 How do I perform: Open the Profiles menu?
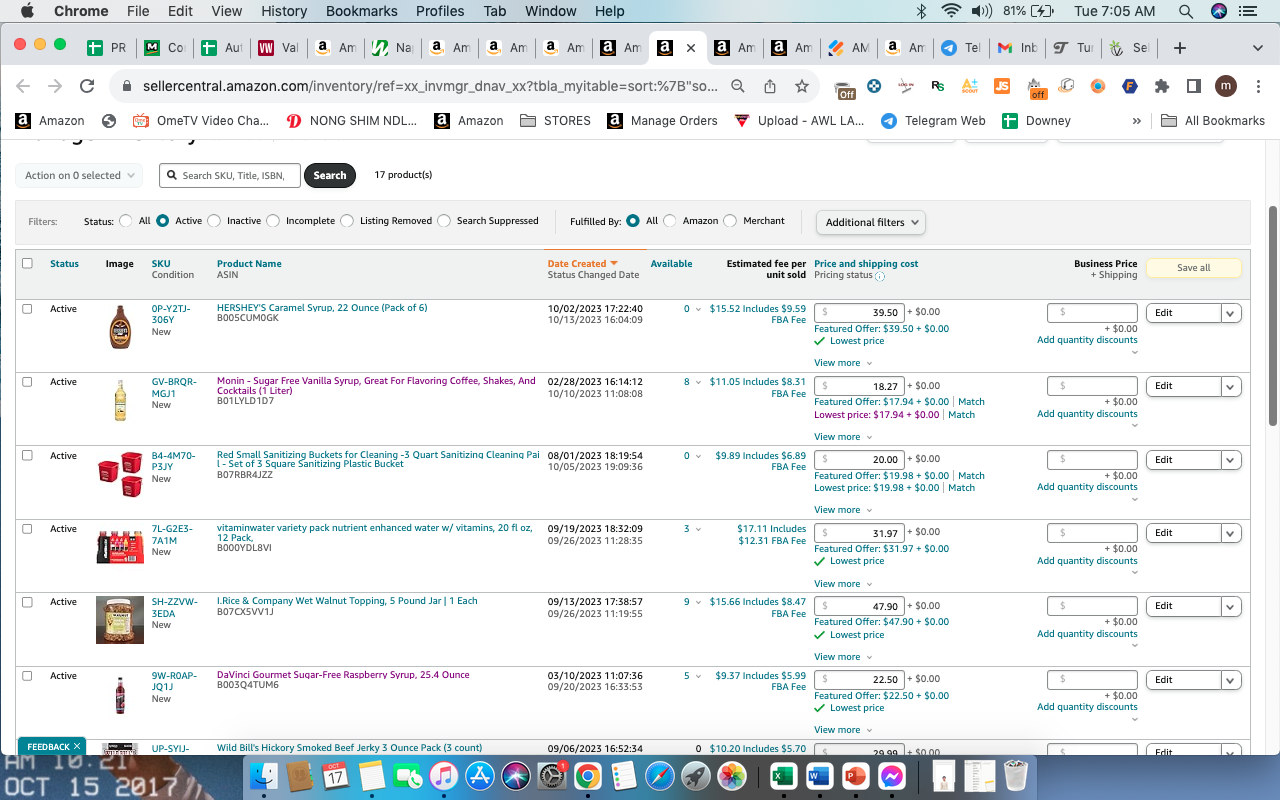coord(440,11)
